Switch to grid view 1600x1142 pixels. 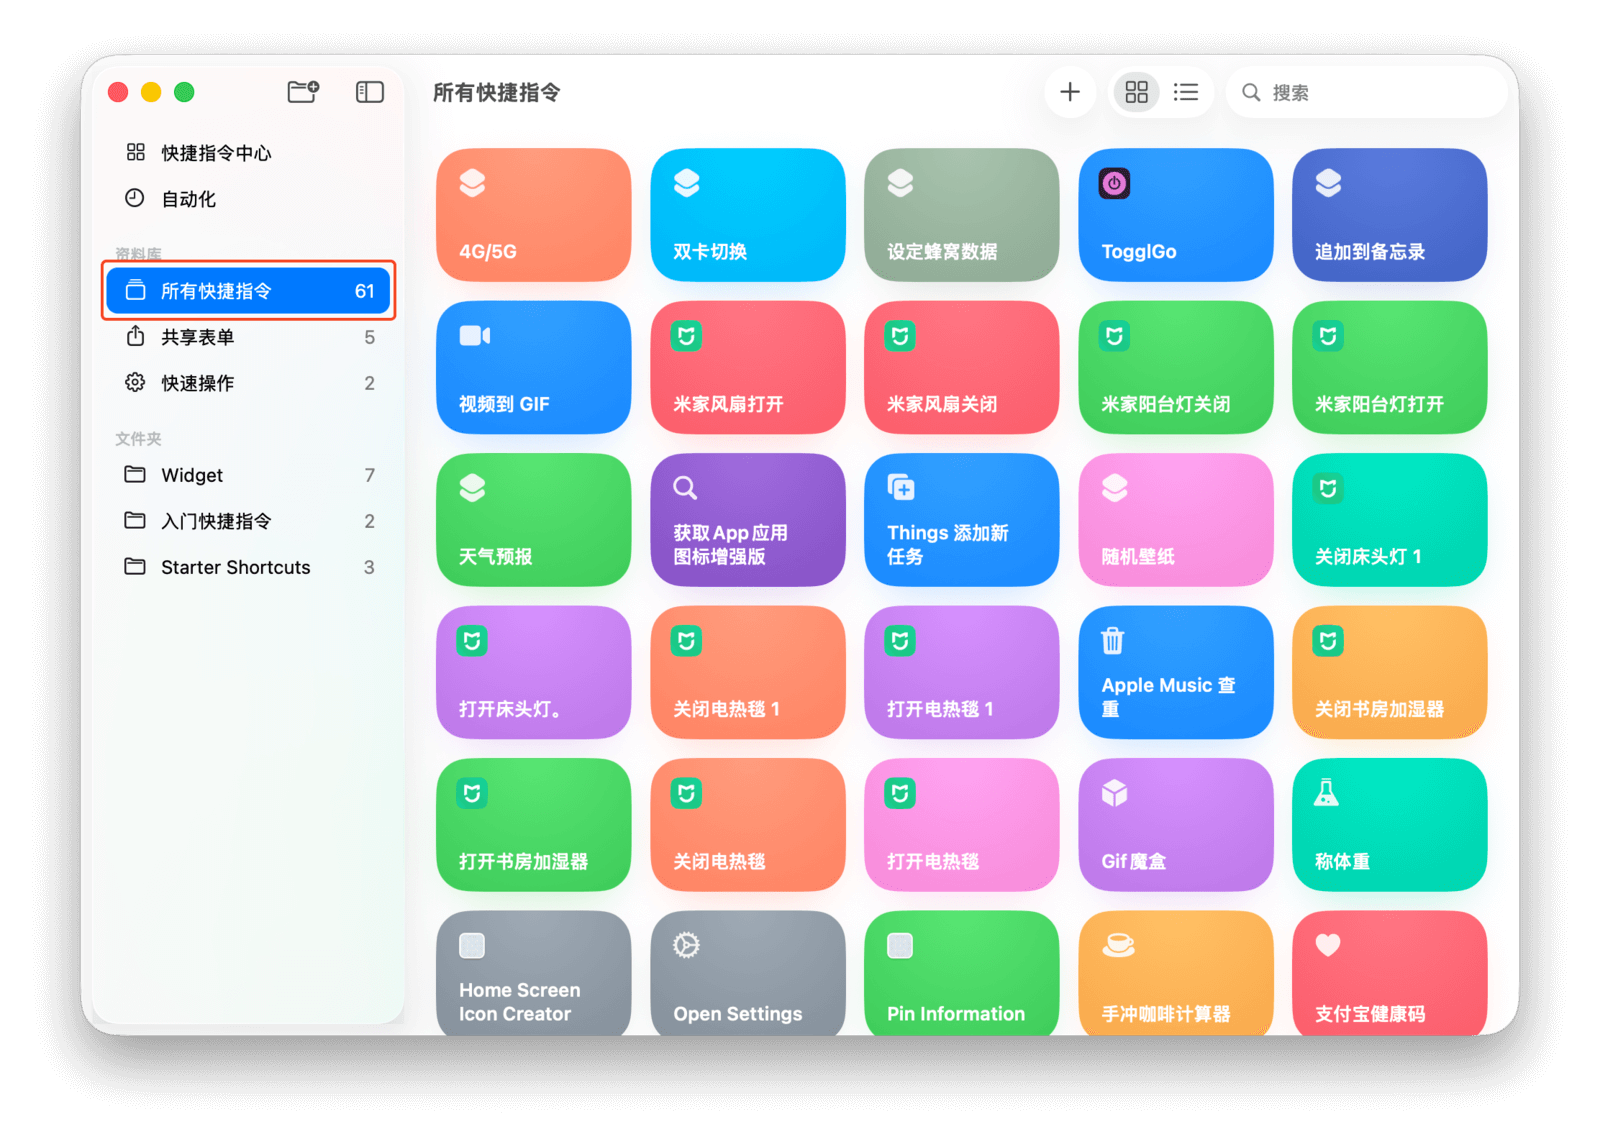[1136, 92]
